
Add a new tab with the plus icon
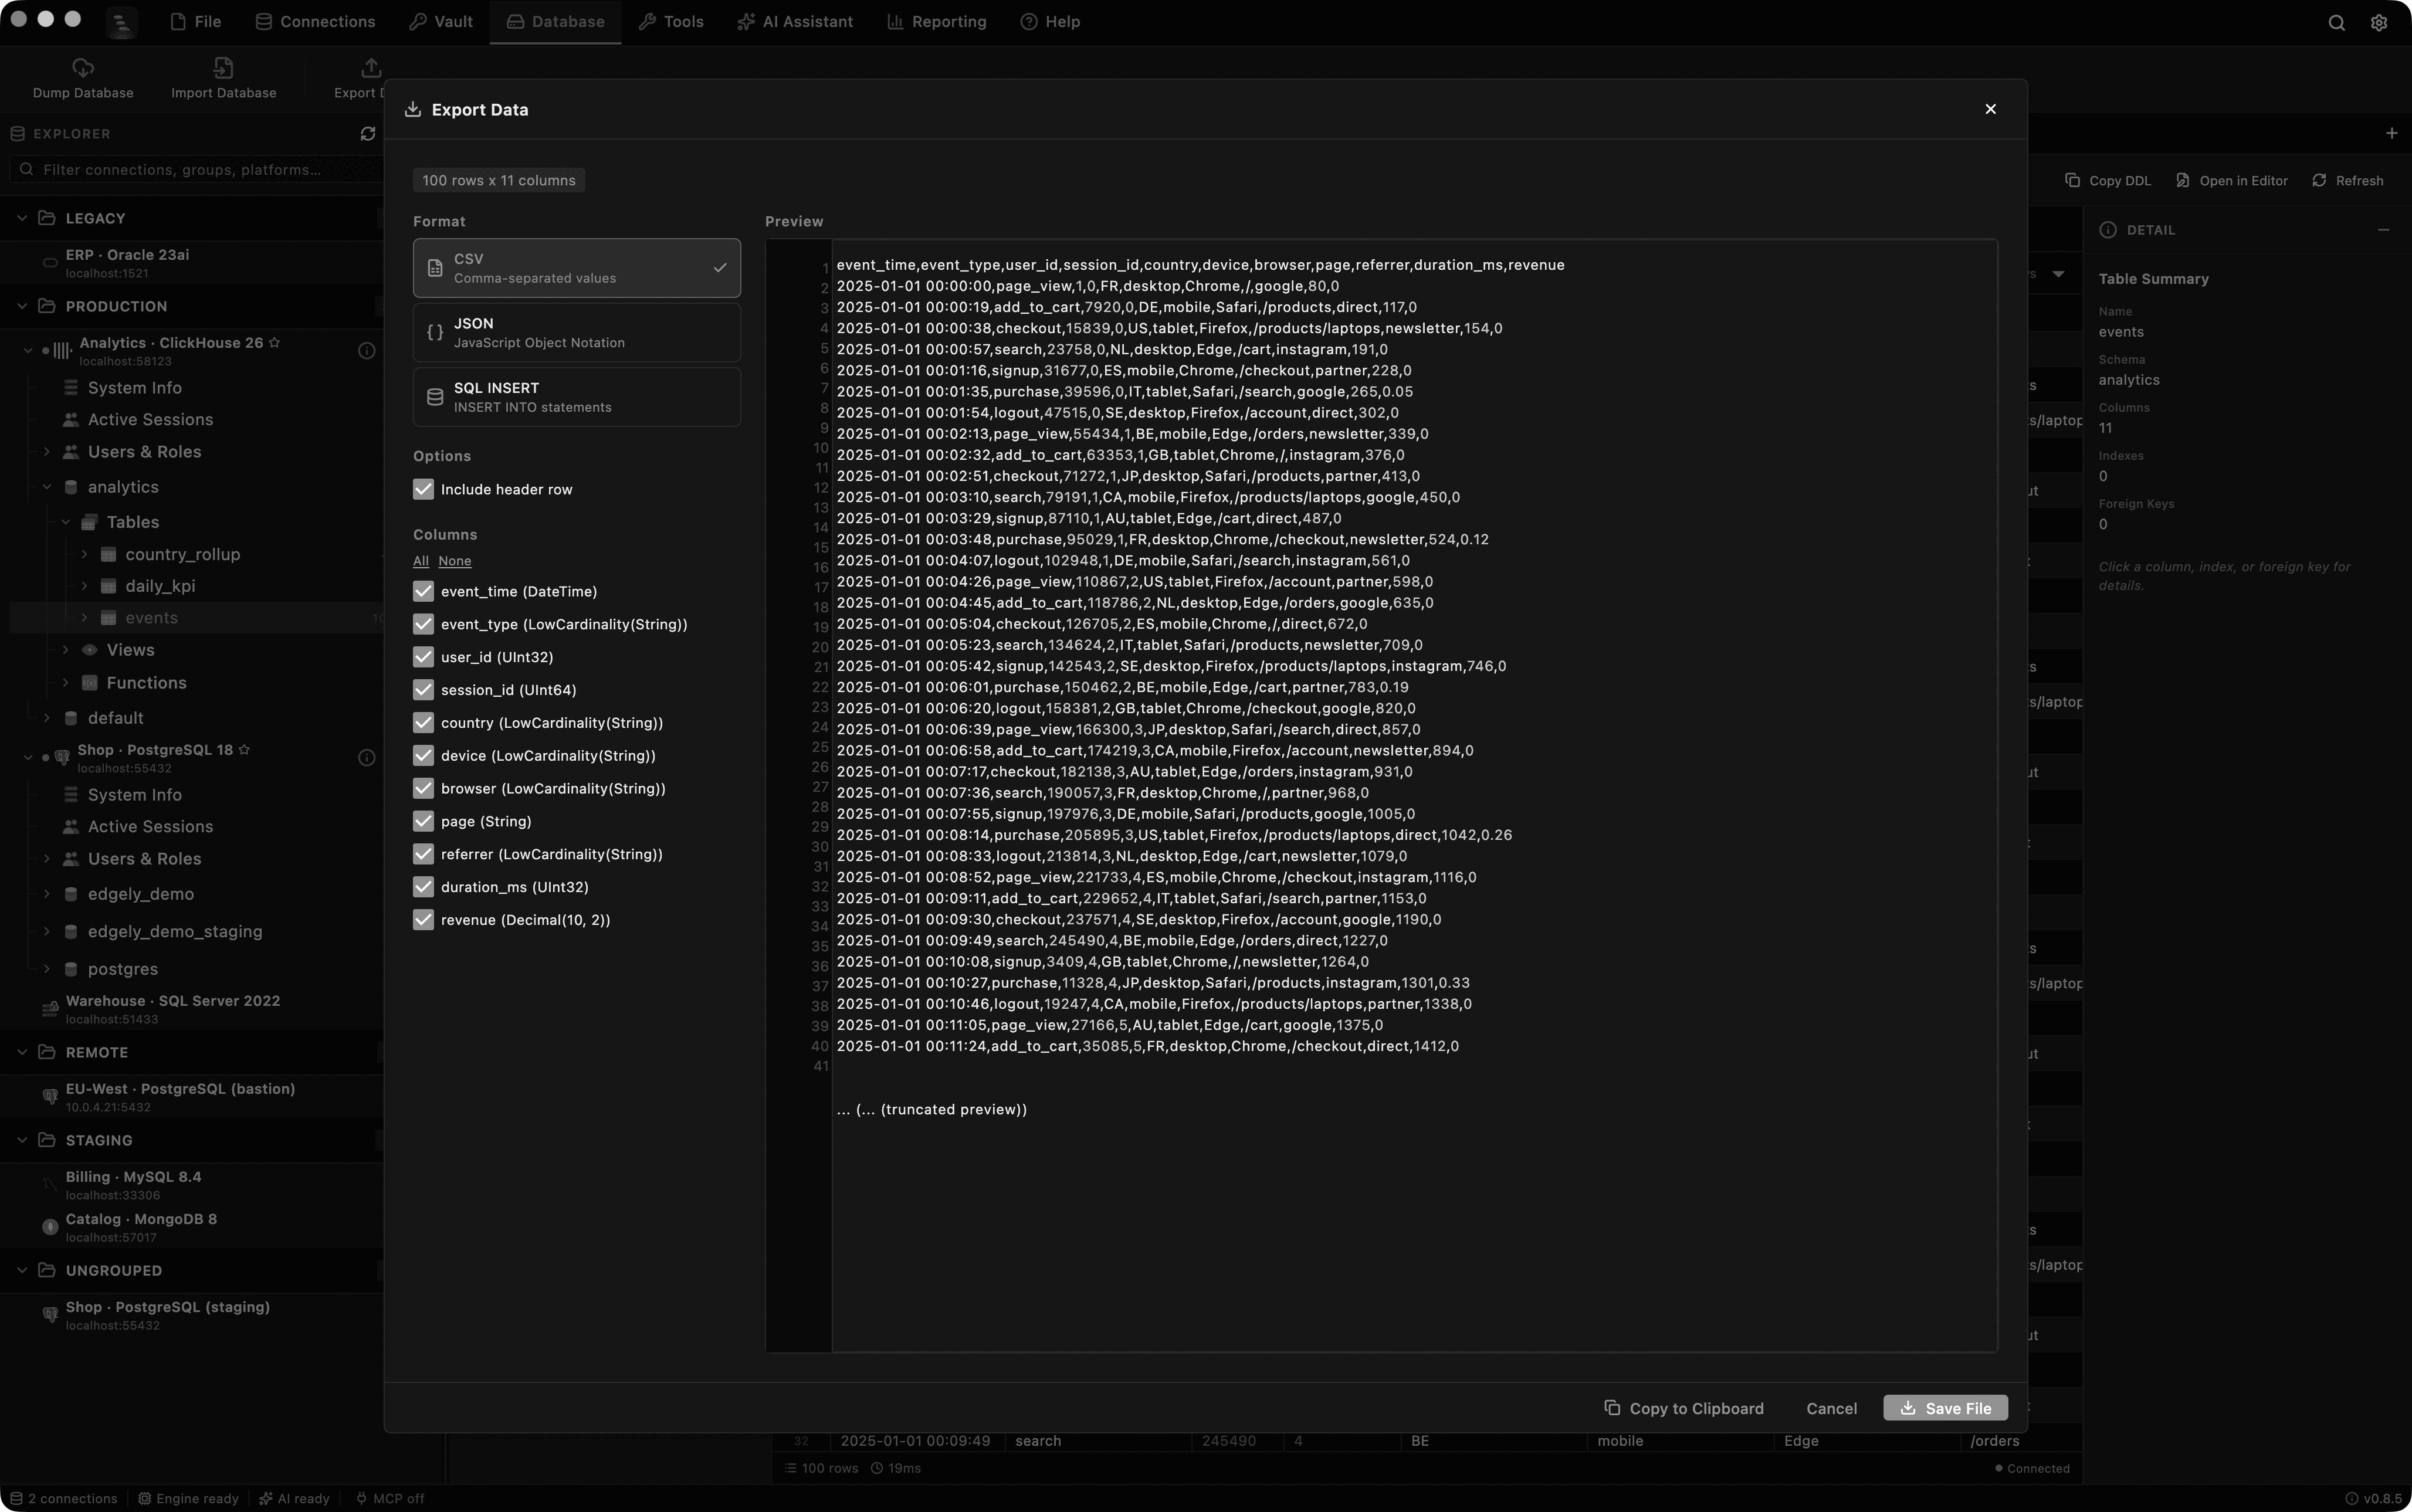(2391, 133)
